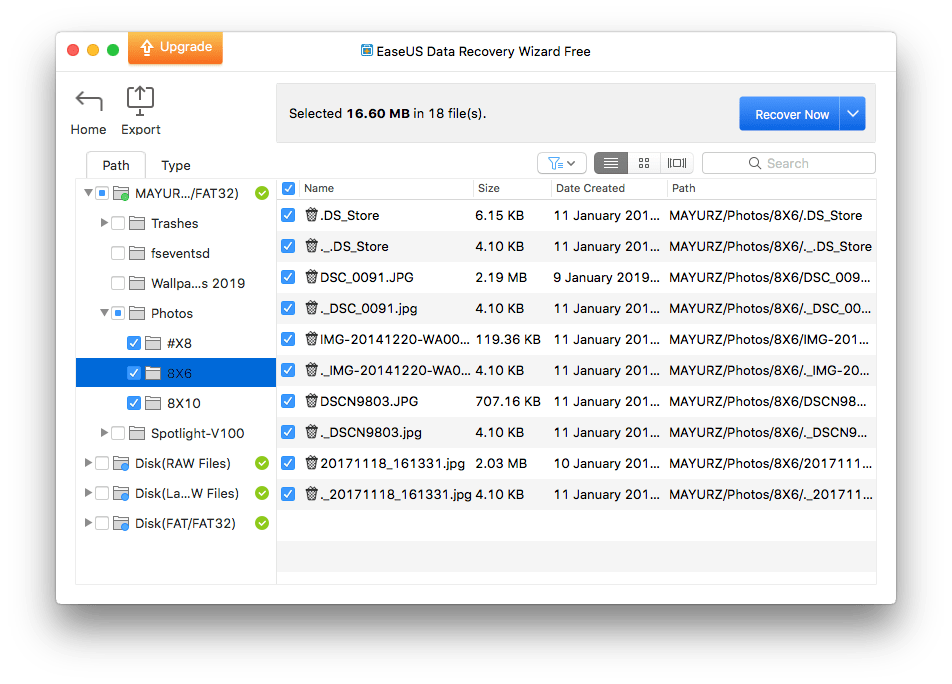Select the Path tab
952x684 pixels.
click(116, 165)
